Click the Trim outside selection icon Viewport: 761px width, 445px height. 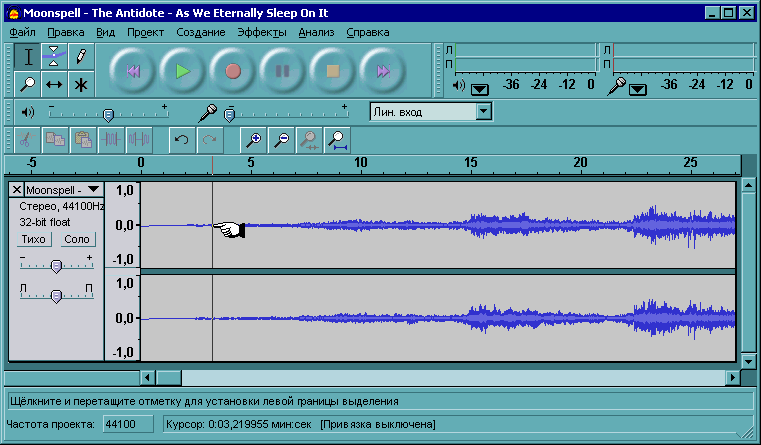pos(111,140)
